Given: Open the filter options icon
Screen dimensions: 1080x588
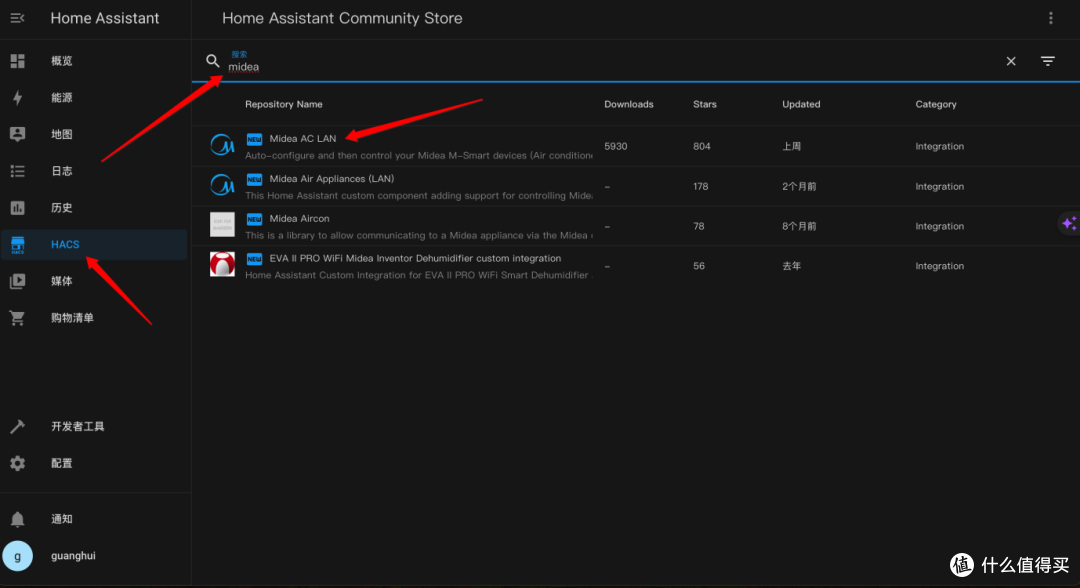Looking at the screenshot, I should tap(1048, 61).
